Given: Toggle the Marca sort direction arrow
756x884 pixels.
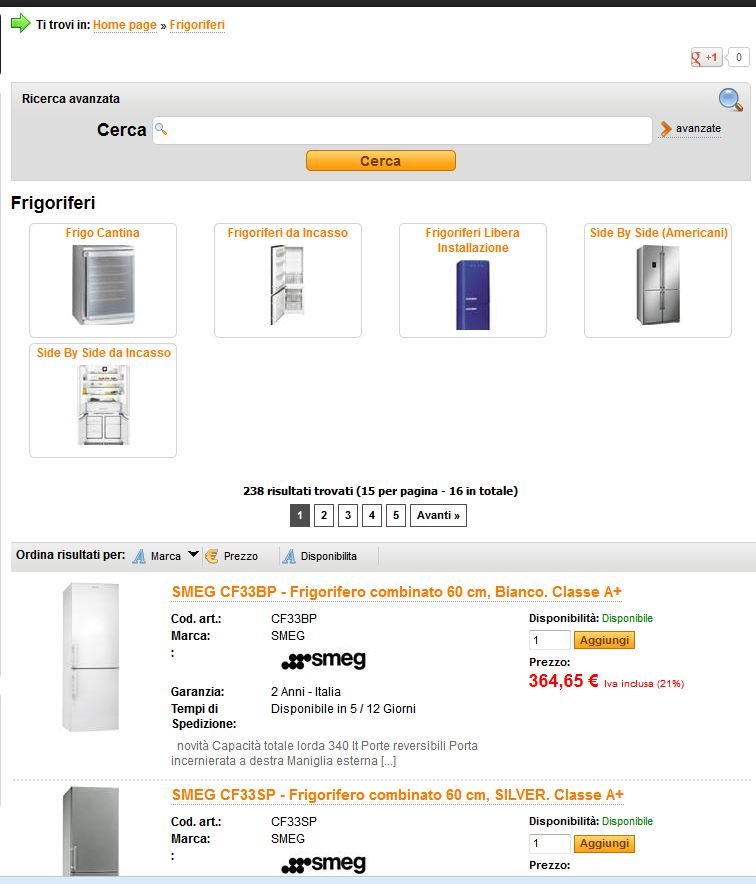Looking at the screenshot, I should click(193, 554).
